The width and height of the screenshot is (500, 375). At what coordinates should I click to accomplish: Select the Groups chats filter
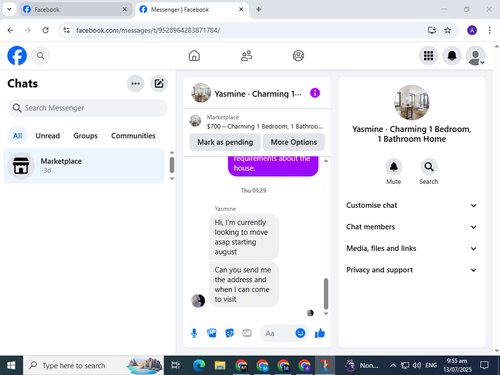coord(85,136)
